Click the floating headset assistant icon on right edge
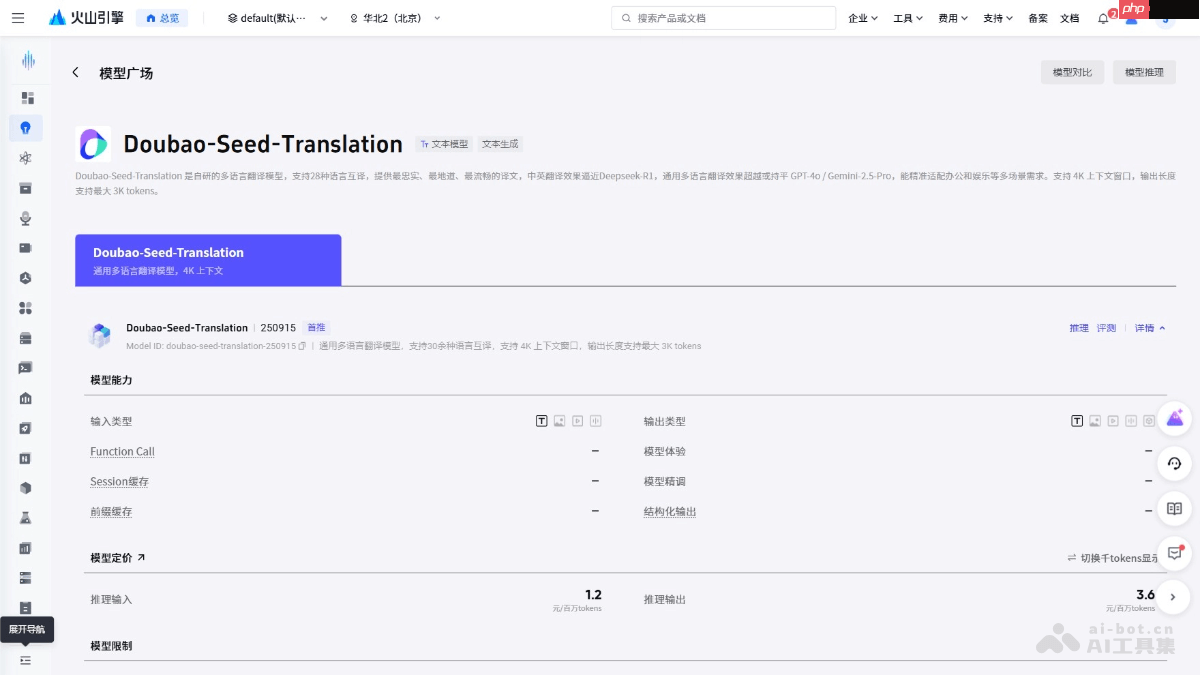Screen dimensions: 1200x675 tap(1174, 464)
